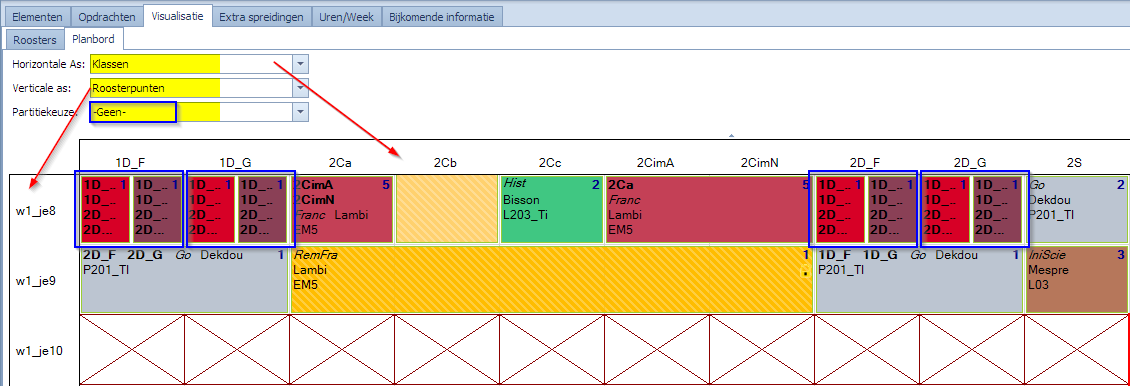Click the dark maroon block under 1D_F

click(159, 210)
